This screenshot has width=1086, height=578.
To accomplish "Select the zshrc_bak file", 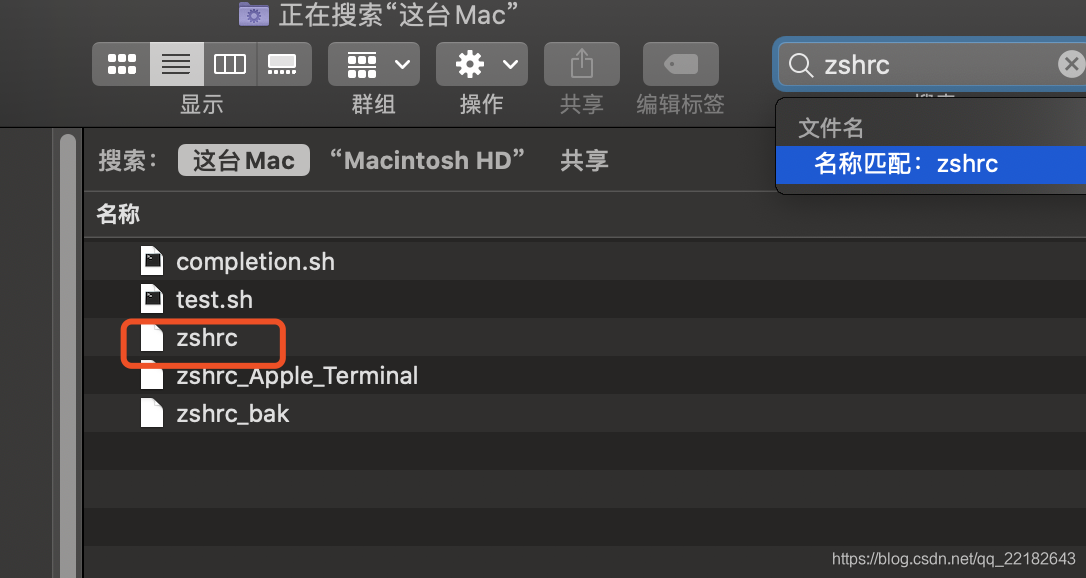I will (232, 414).
